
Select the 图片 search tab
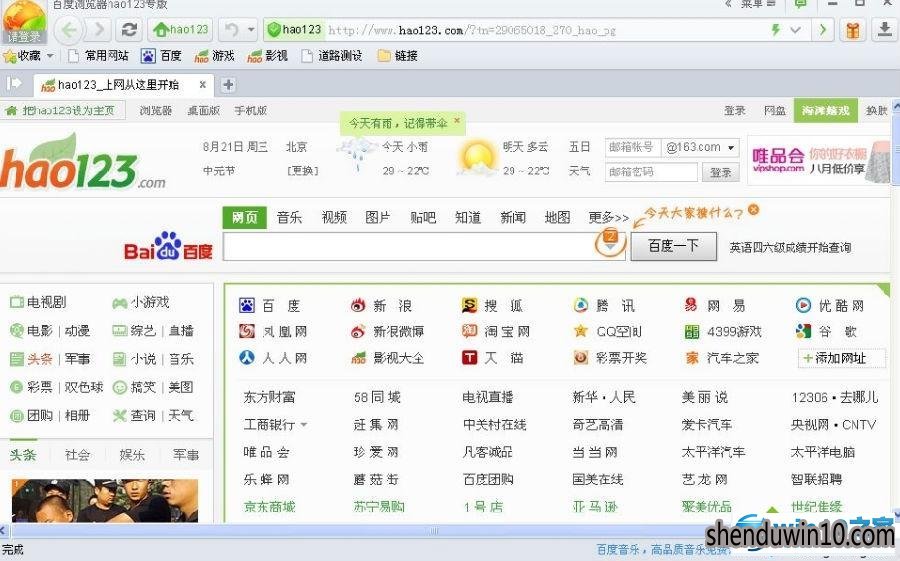[x=378, y=218]
